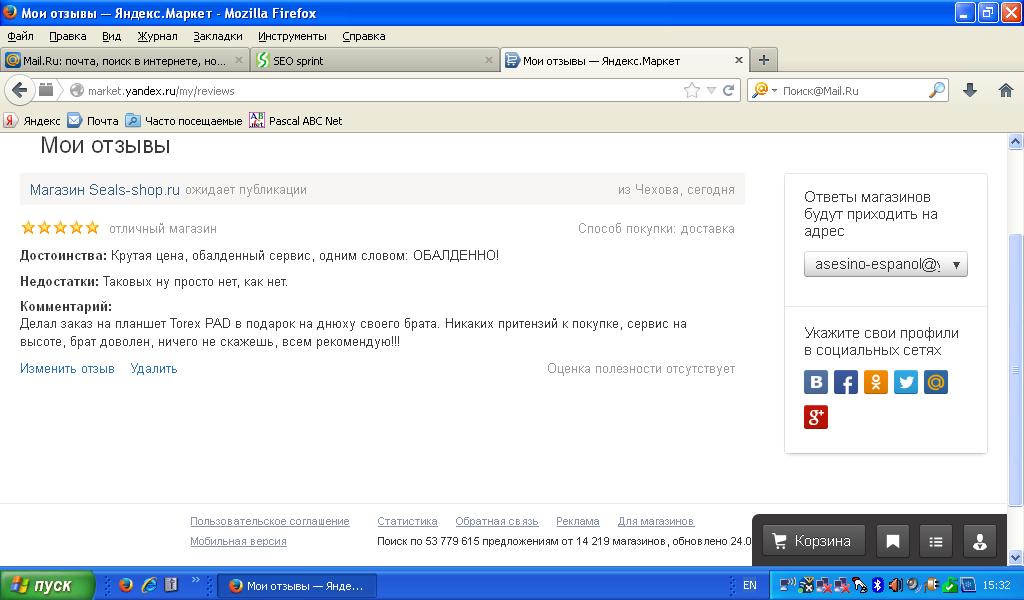Screen dimensions: 1024x600
Task: Click the scrollbar up arrow
Action: 1015,141
